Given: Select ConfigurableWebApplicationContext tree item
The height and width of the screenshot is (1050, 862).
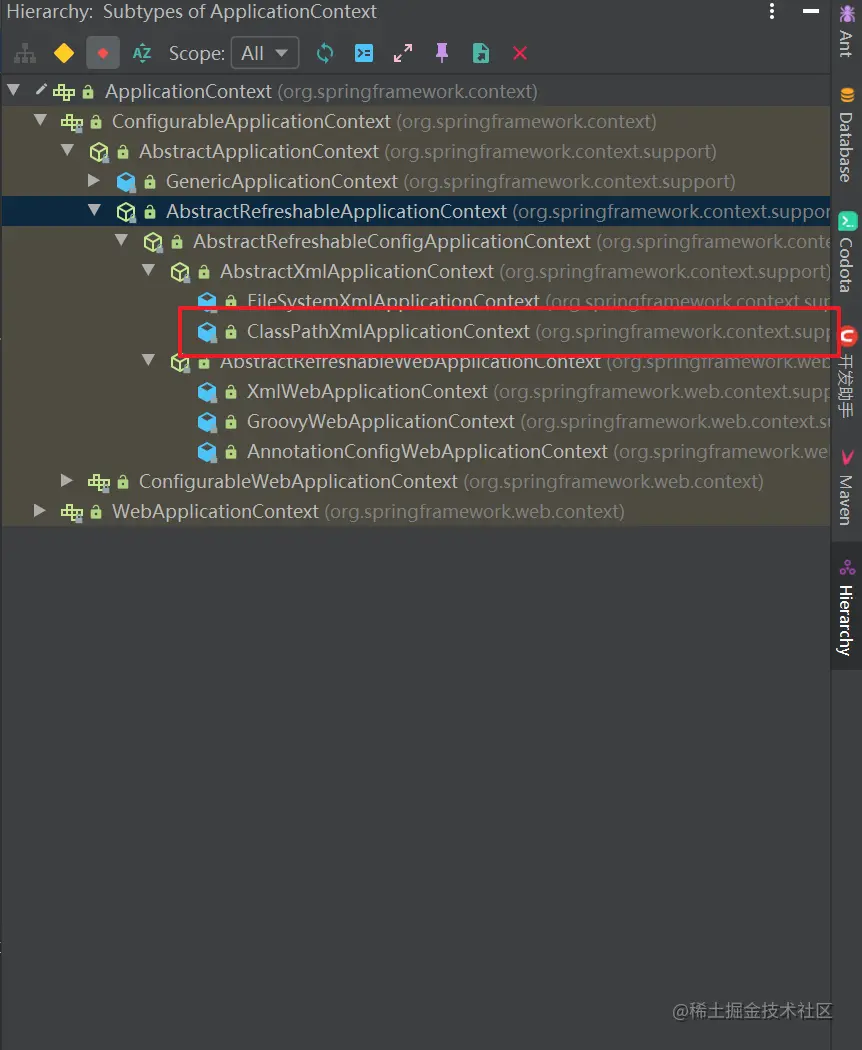Looking at the screenshot, I should (415, 481).
